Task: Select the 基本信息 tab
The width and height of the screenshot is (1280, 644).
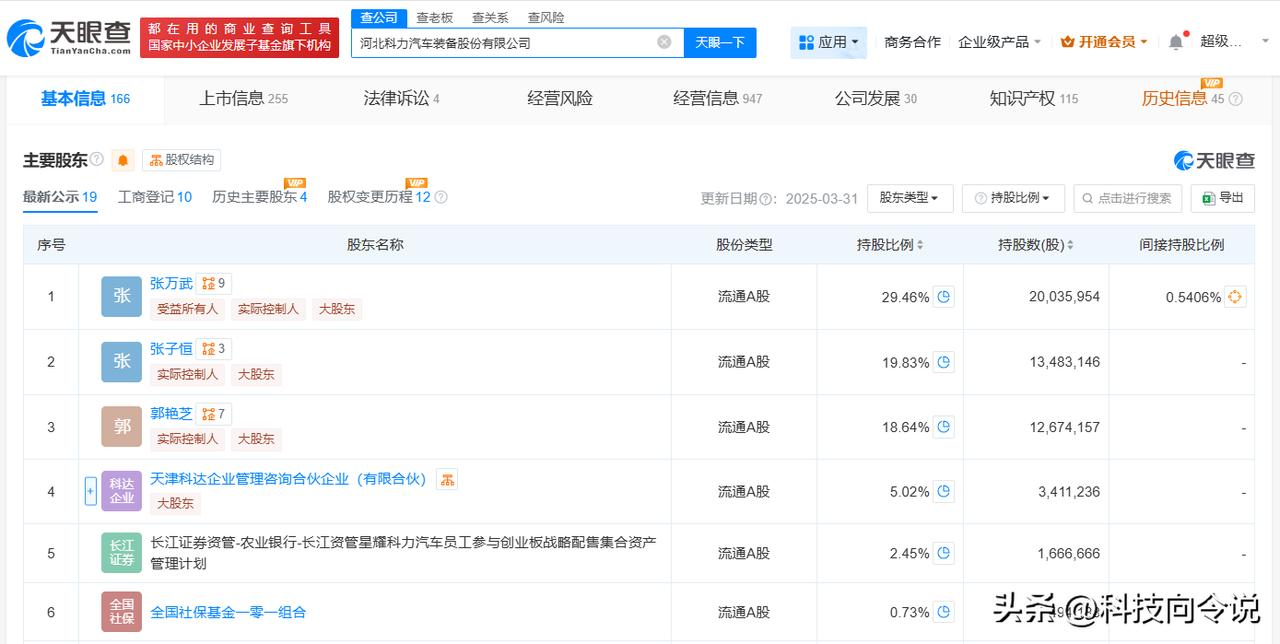Action: 85,98
